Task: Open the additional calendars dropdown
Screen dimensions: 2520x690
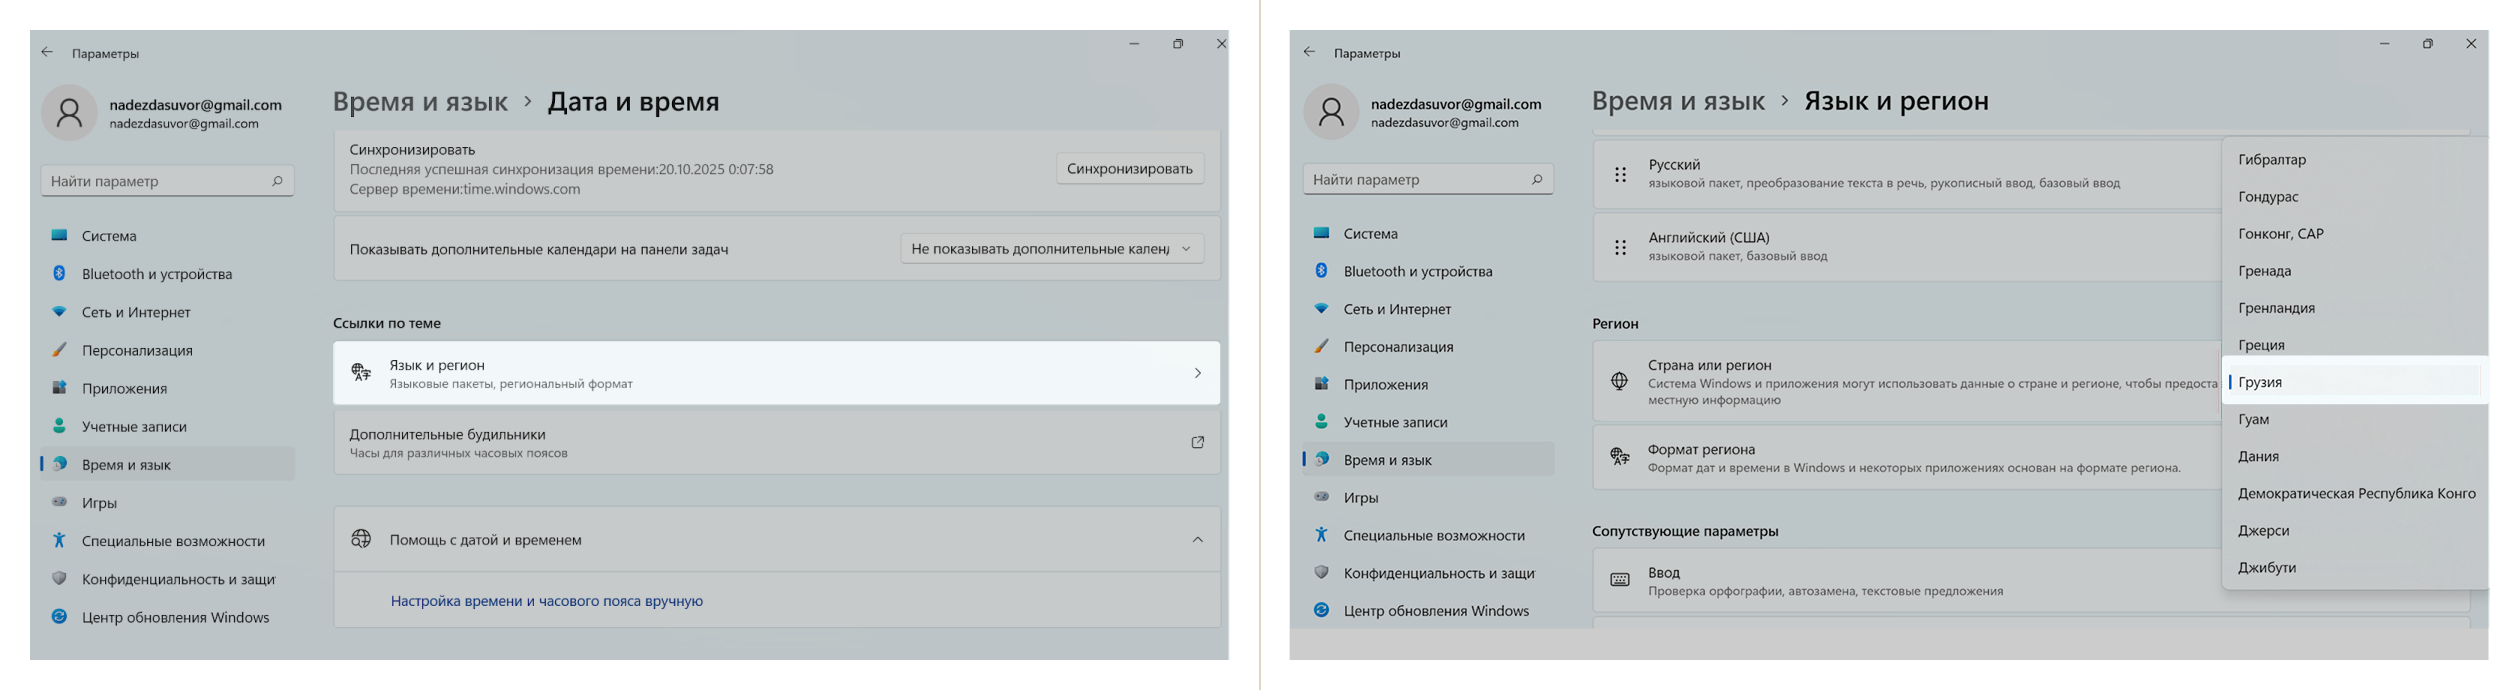Action: pyautogui.click(x=1051, y=249)
